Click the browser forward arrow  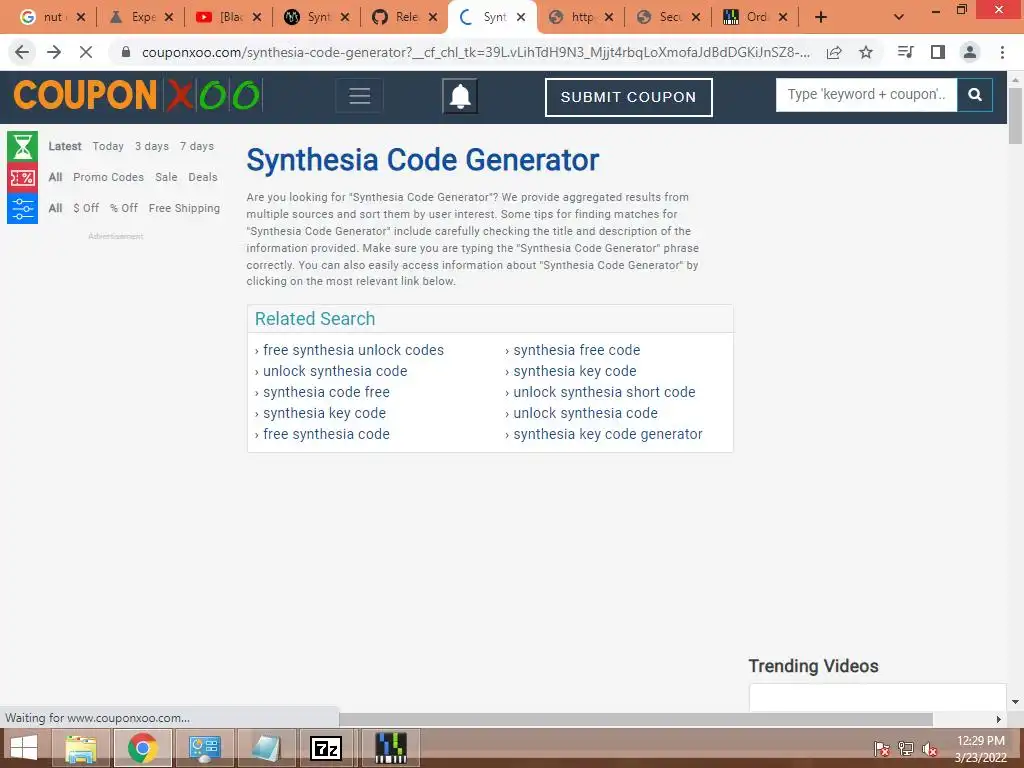click(54, 52)
